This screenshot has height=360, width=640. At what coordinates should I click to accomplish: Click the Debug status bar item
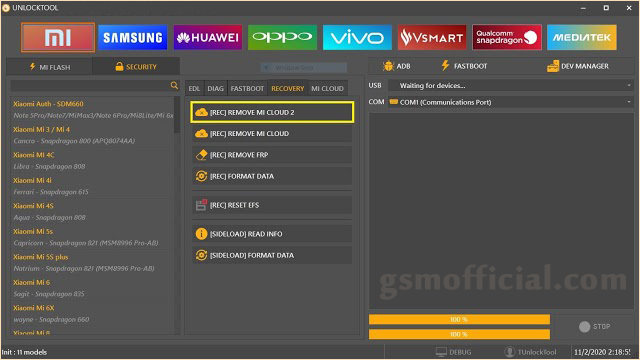coord(453,352)
